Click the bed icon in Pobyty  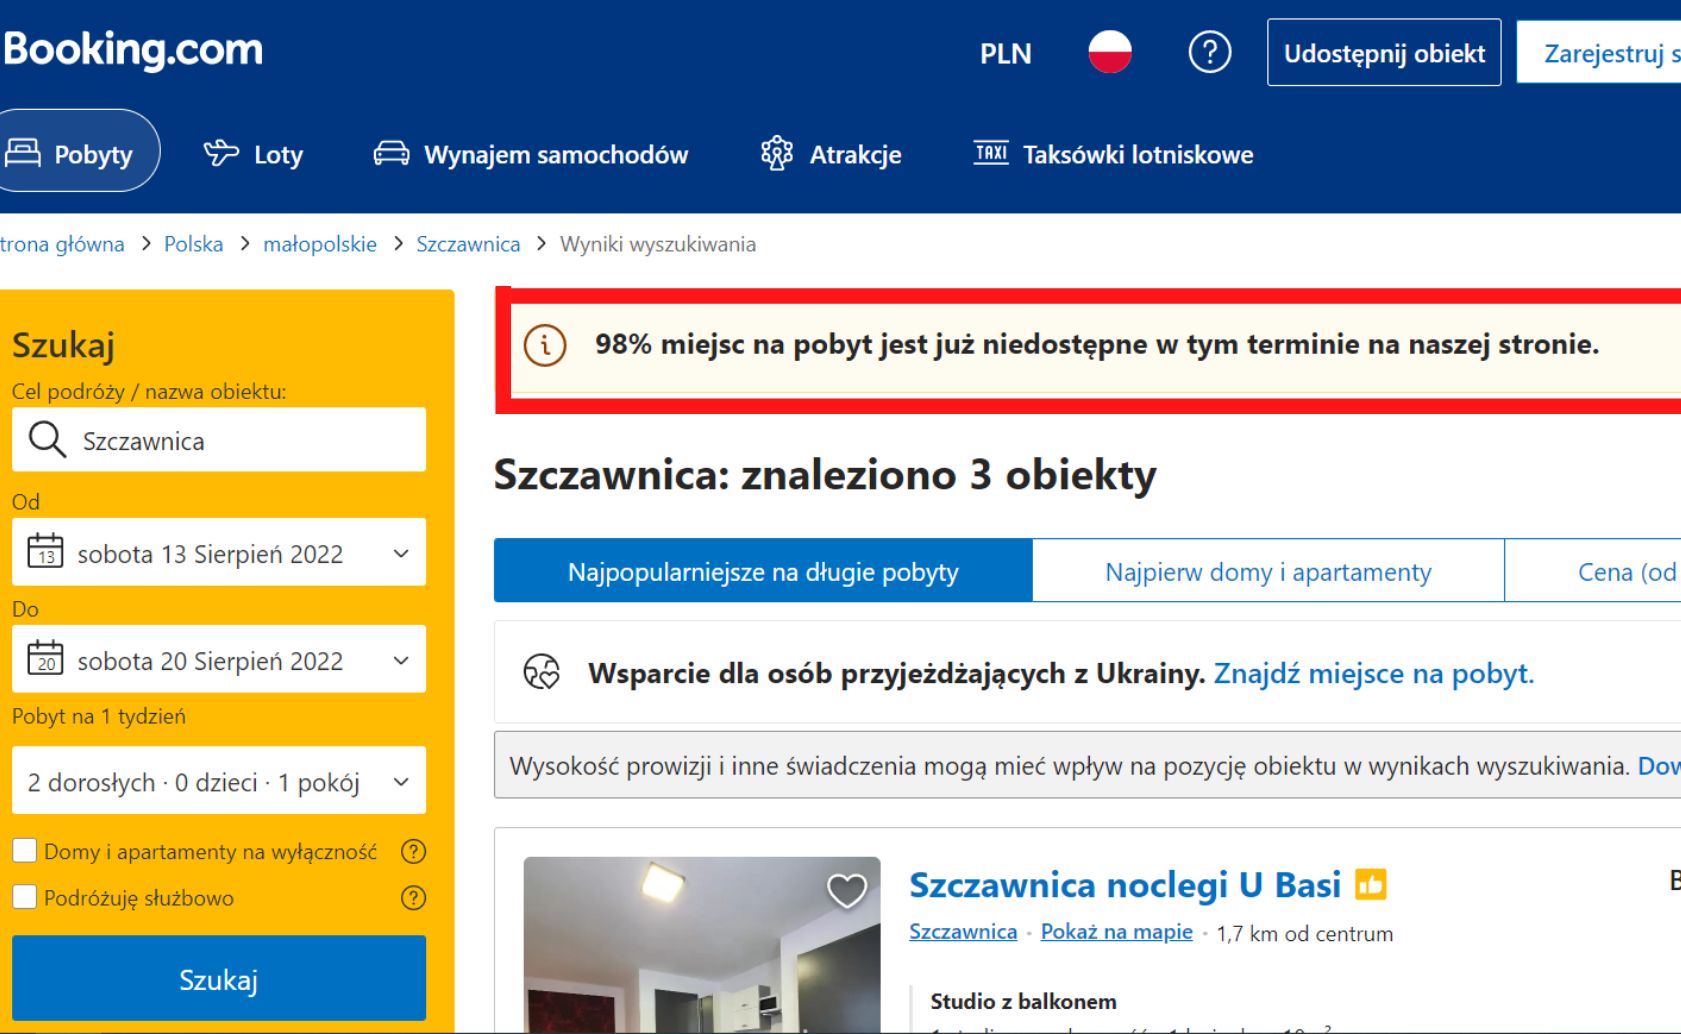[23, 153]
